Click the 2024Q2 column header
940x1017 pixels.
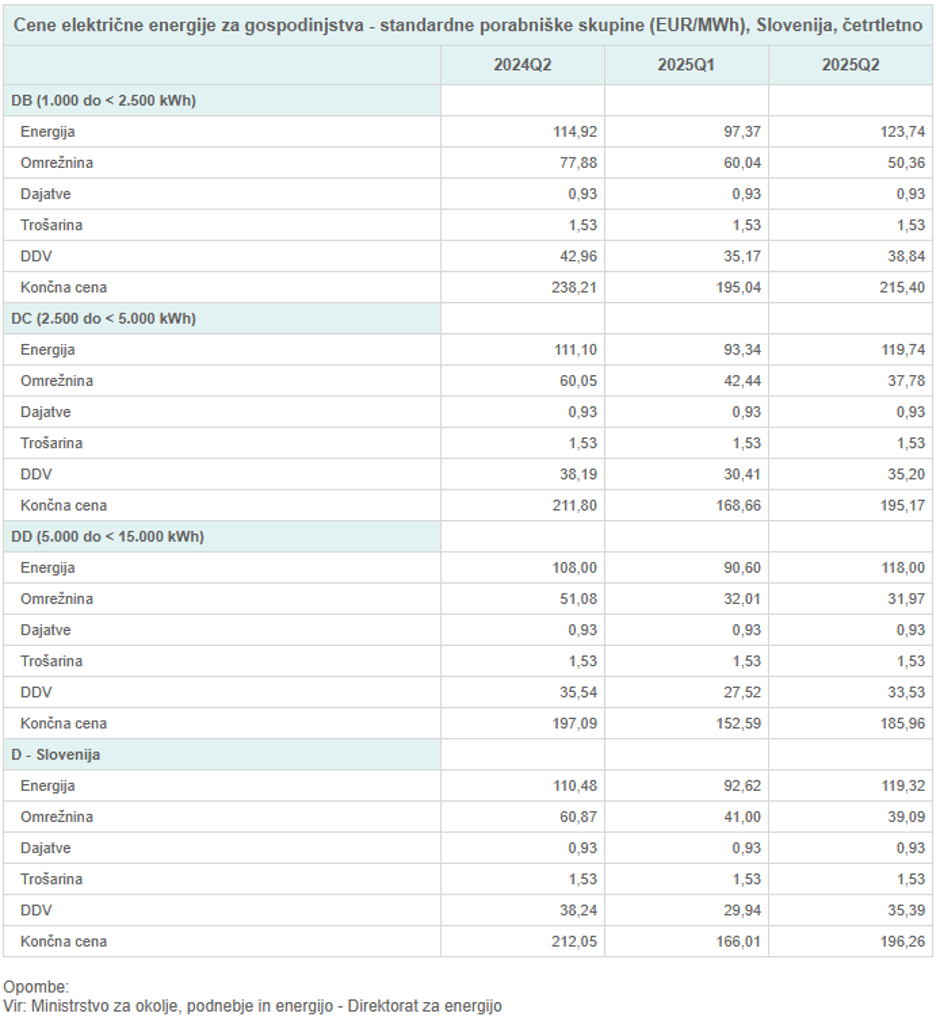tap(522, 65)
